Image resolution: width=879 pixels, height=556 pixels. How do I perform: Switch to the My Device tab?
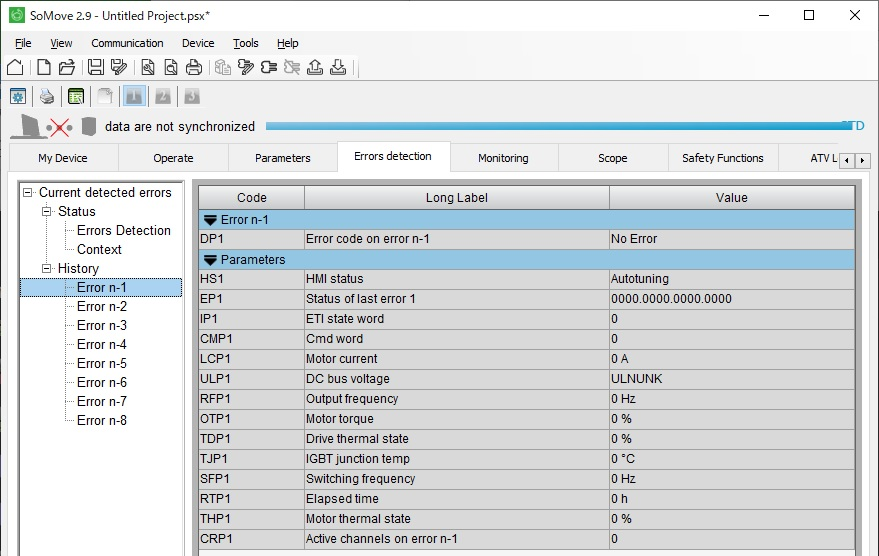(x=63, y=158)
